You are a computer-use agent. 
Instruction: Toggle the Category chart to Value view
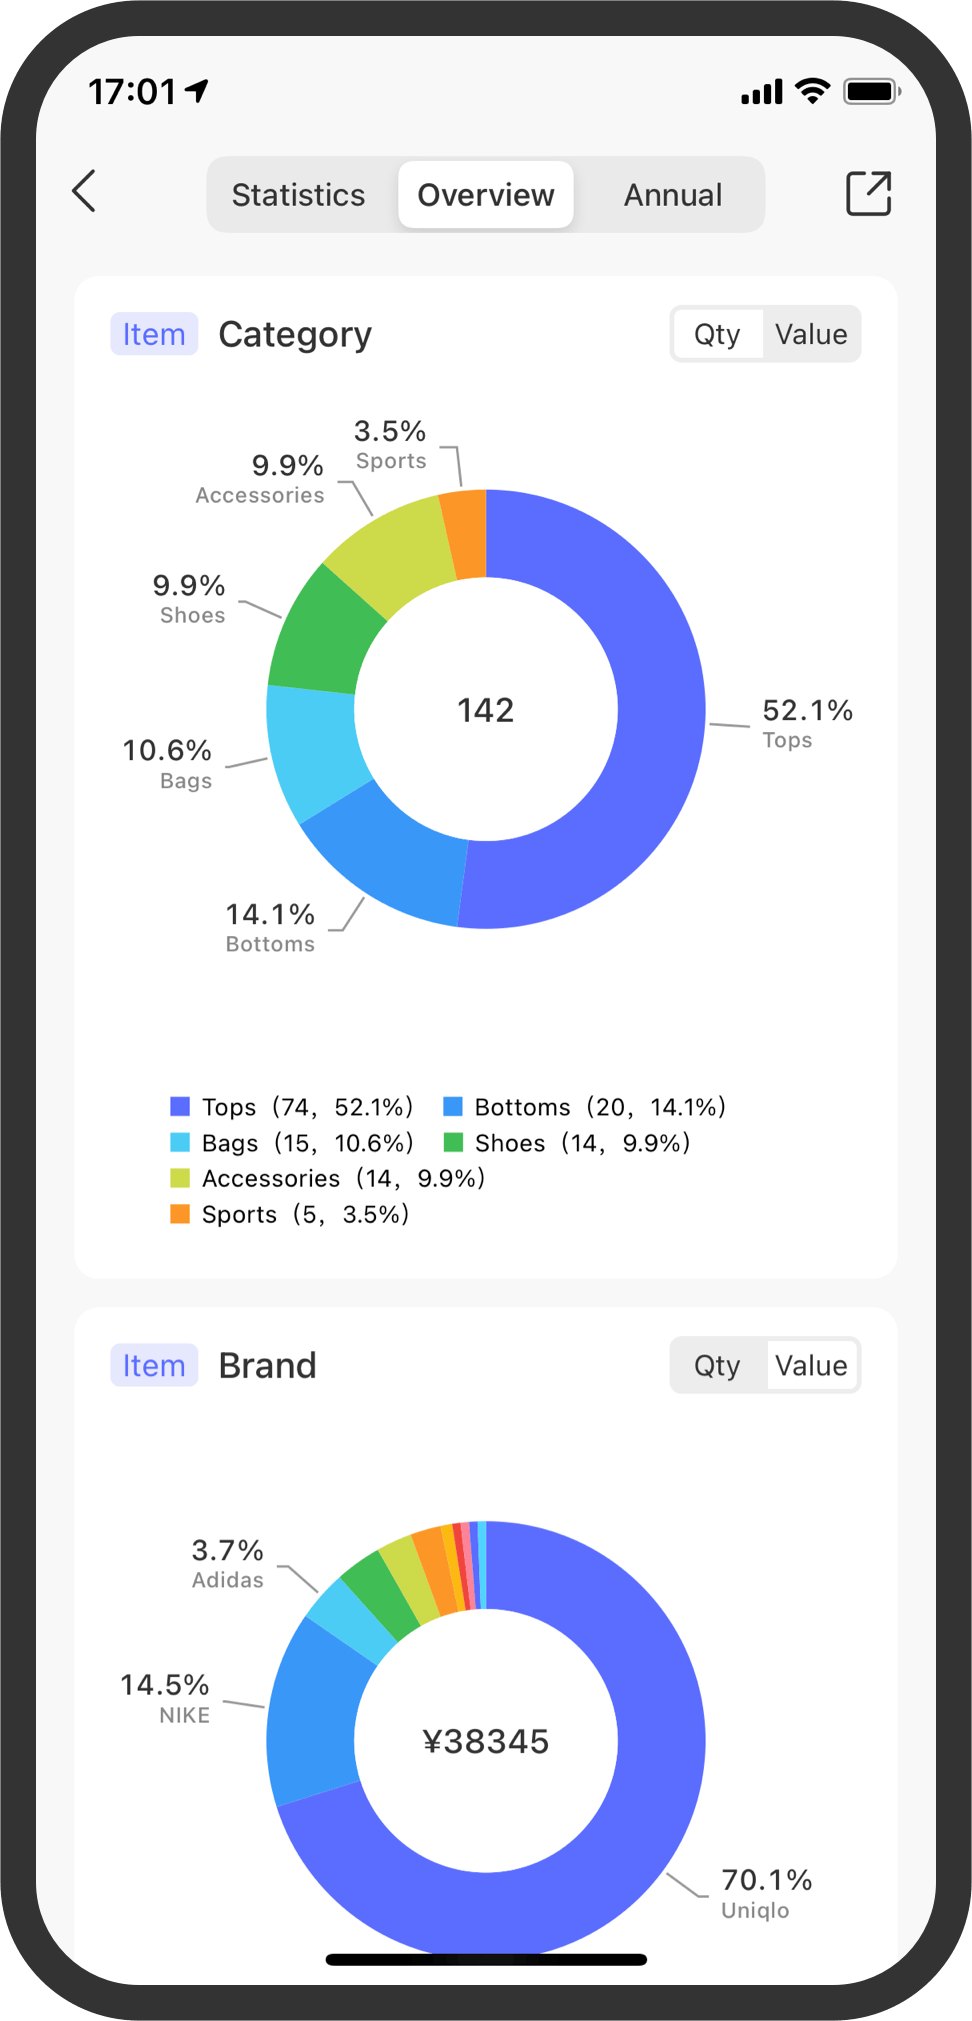tap(811, 334)
